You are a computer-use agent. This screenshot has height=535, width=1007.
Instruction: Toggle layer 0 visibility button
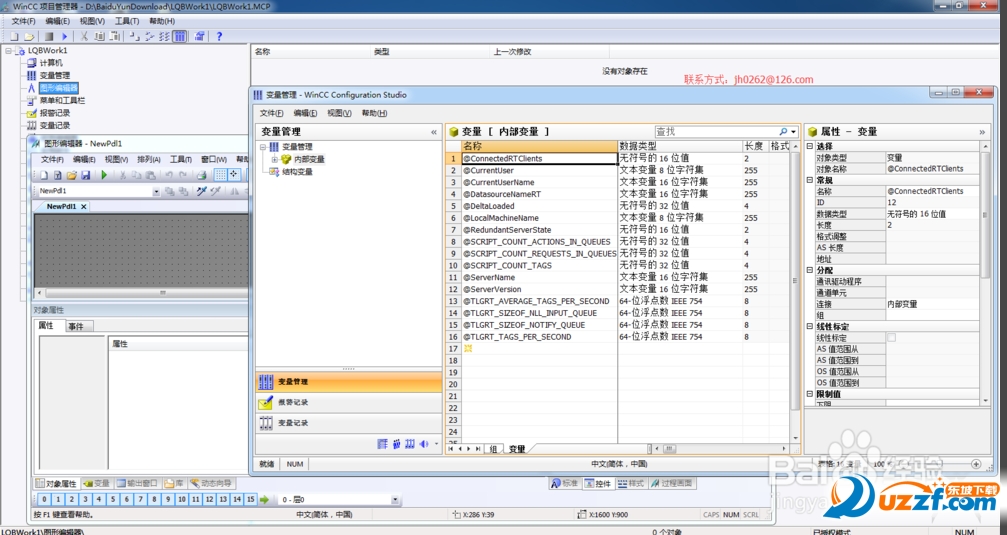point(44,500)
